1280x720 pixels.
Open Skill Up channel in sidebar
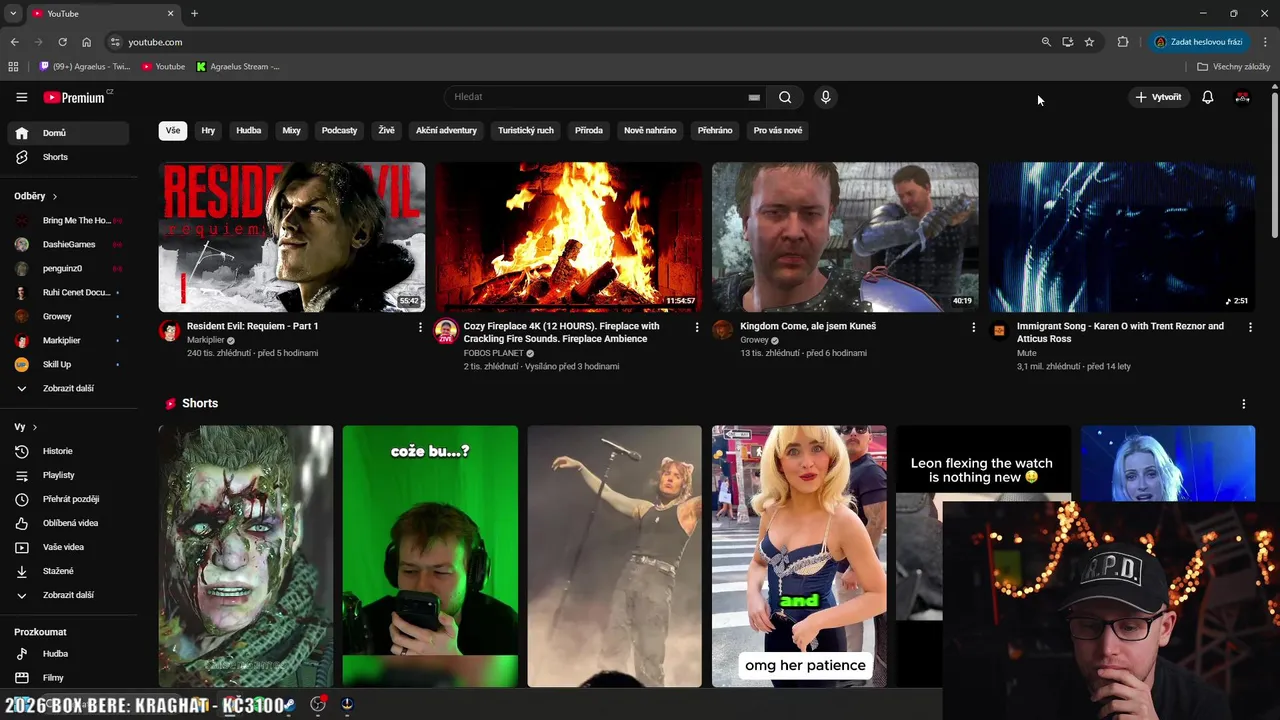(x=69, y=364)
